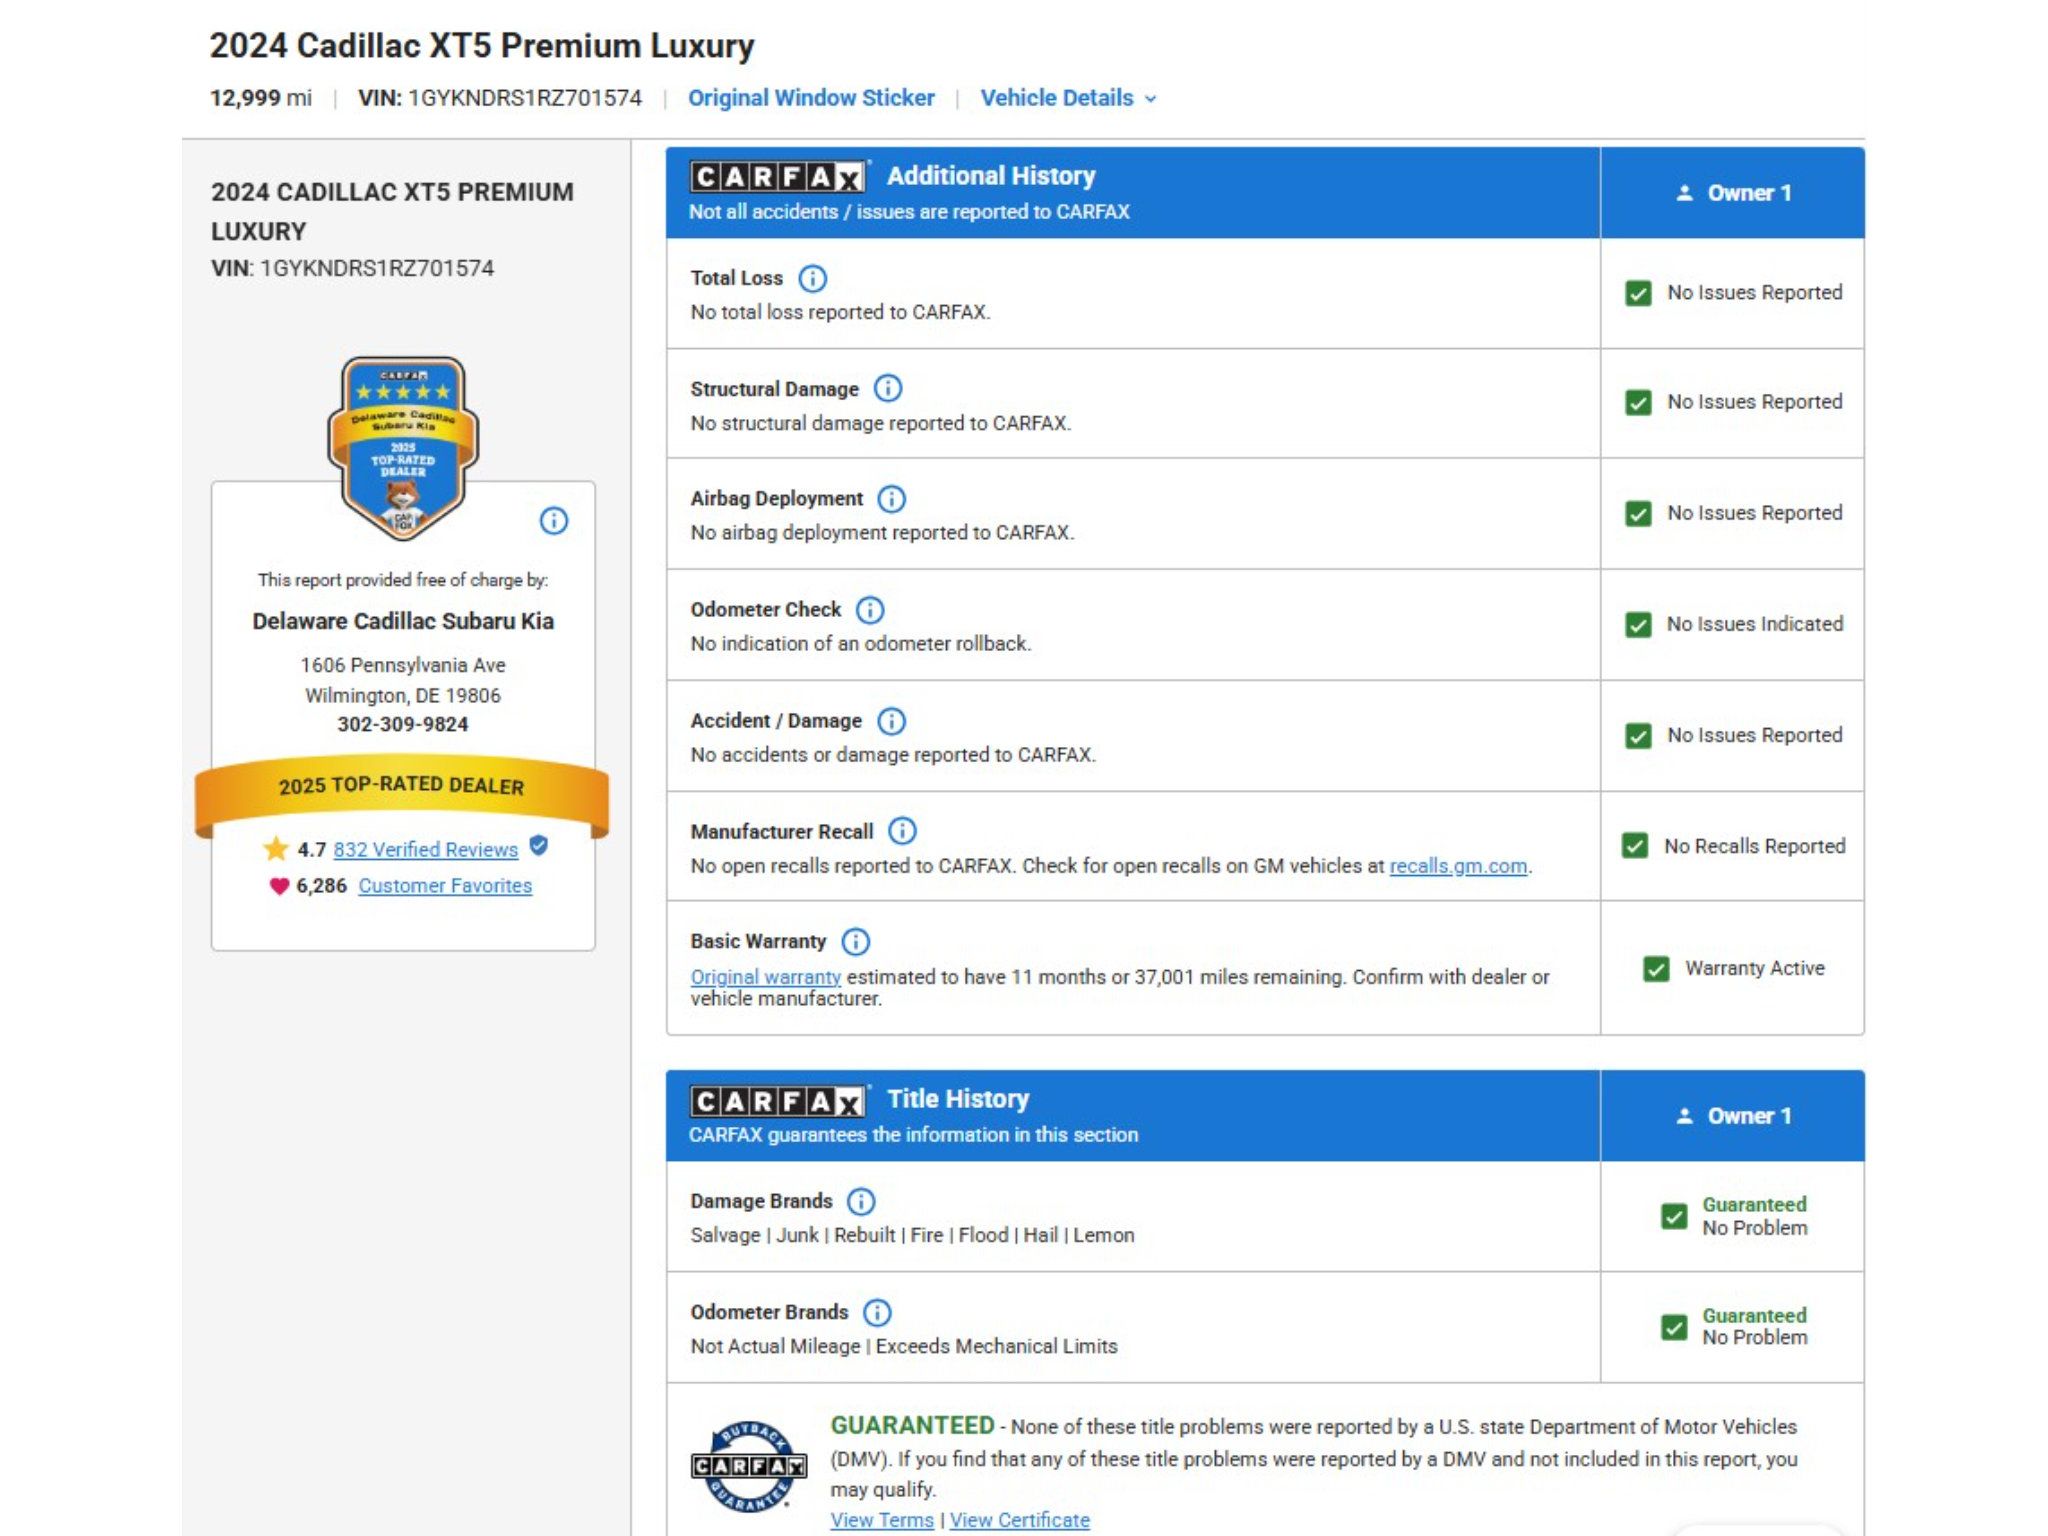The image size is (2048, 1536).
Task: Click the Airbag Deployment info icon
Action: coord(891,498)
